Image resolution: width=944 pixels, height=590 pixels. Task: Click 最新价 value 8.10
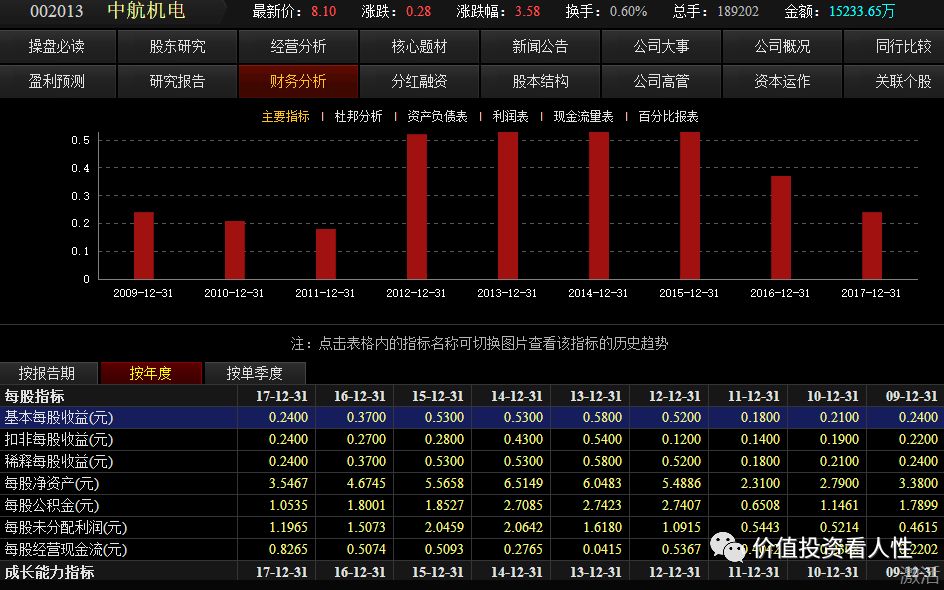point(324,11)
